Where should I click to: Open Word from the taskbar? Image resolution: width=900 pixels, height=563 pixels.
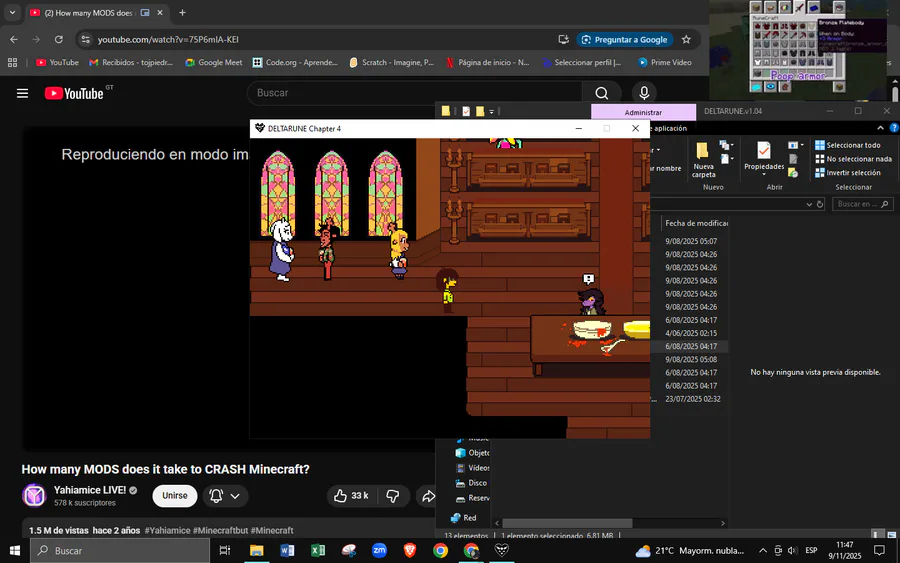(x=287, y=550)
